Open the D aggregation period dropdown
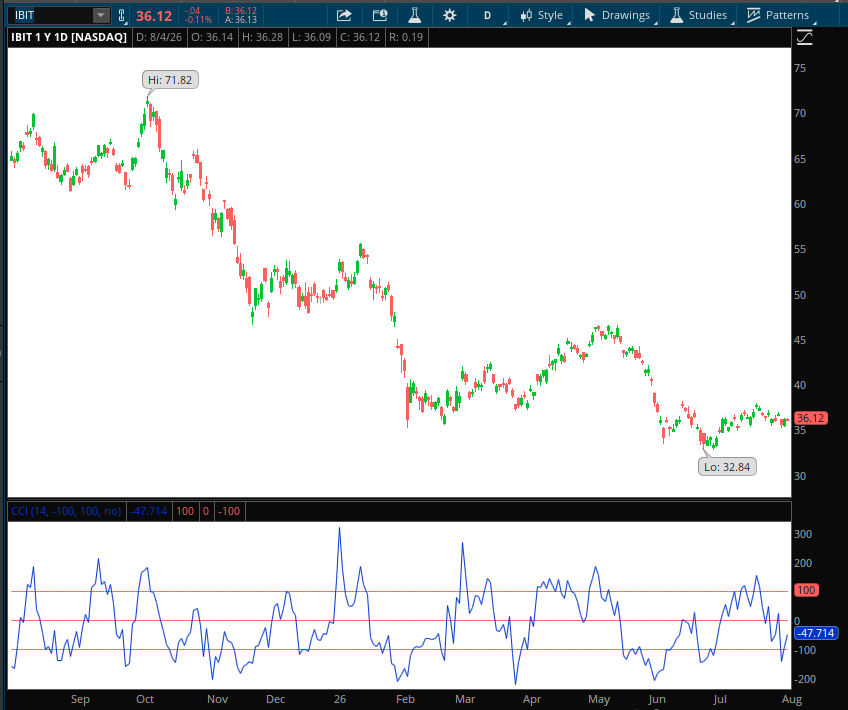The width and height of the screenshot is (848, 710). pos(488,15)
